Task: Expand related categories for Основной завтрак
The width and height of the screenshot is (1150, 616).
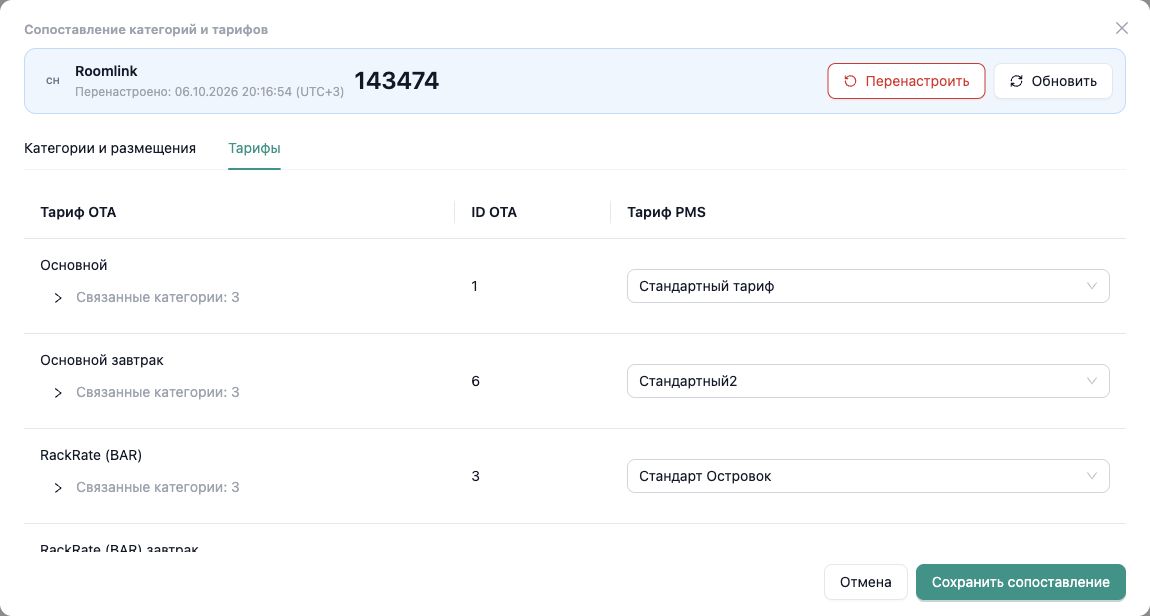Action: pyautogui.click(x=58, y=393)
